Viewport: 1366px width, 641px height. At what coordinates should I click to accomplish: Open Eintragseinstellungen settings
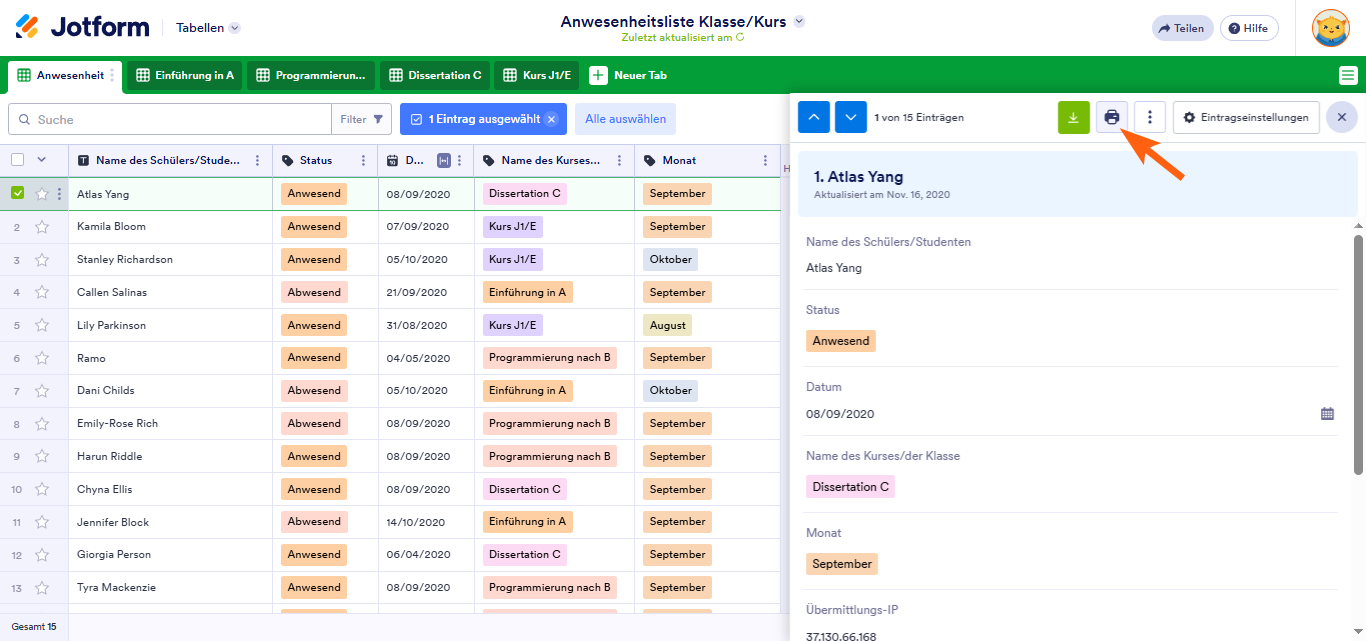[1246, 118]
